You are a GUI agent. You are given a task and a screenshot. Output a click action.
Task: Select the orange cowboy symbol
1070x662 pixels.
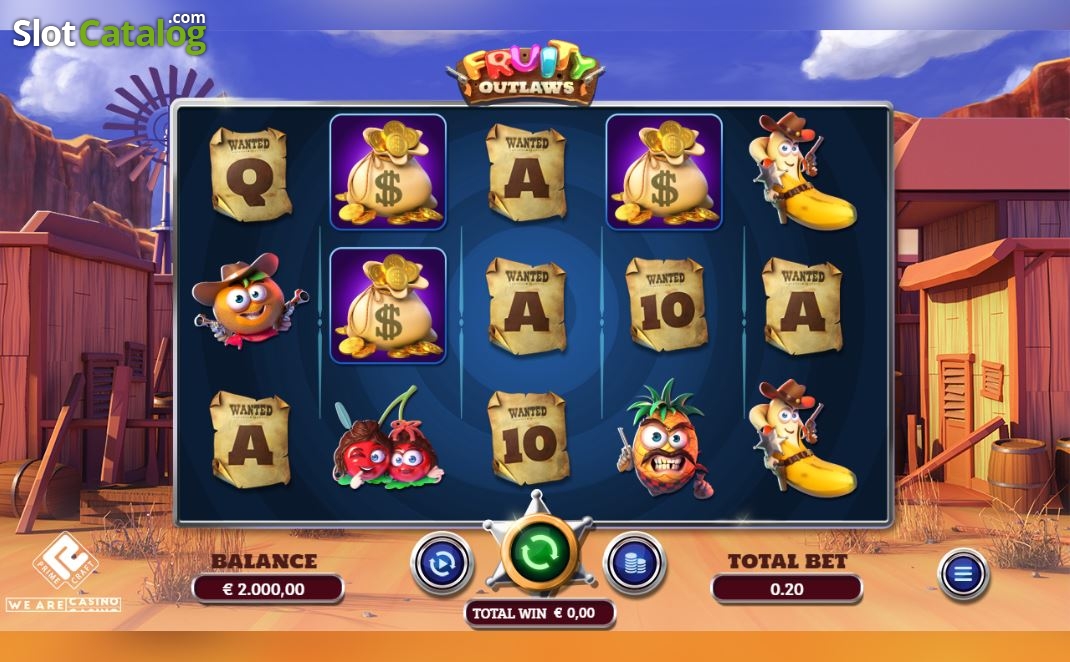(248, 301)
